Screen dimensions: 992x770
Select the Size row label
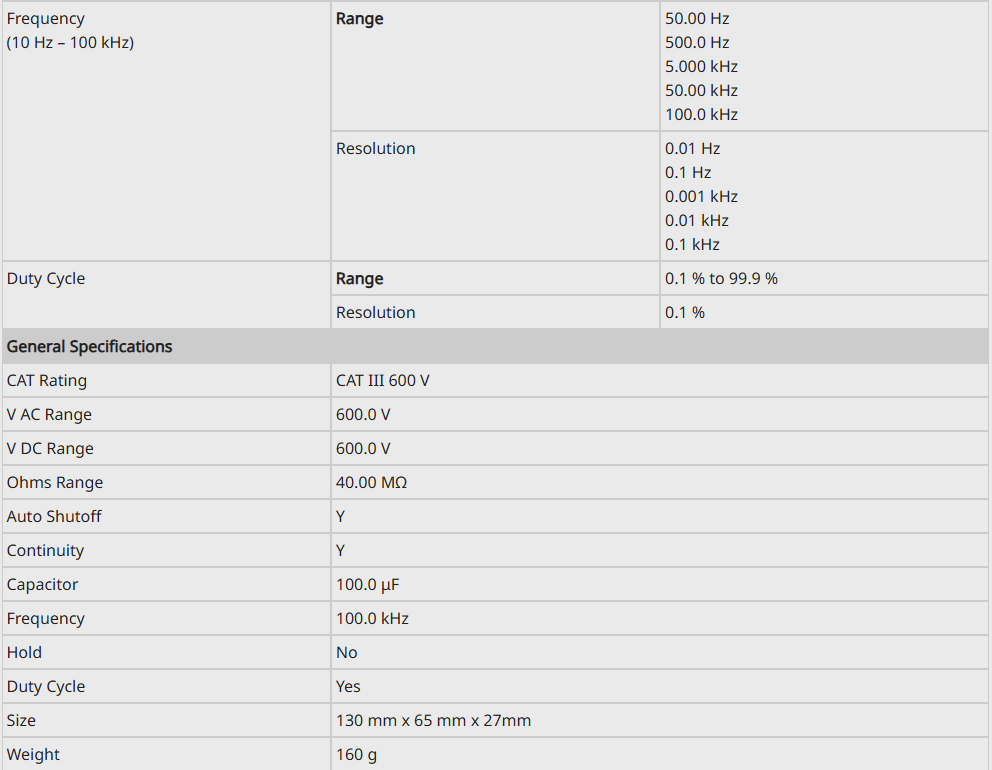tap(21, 721)
